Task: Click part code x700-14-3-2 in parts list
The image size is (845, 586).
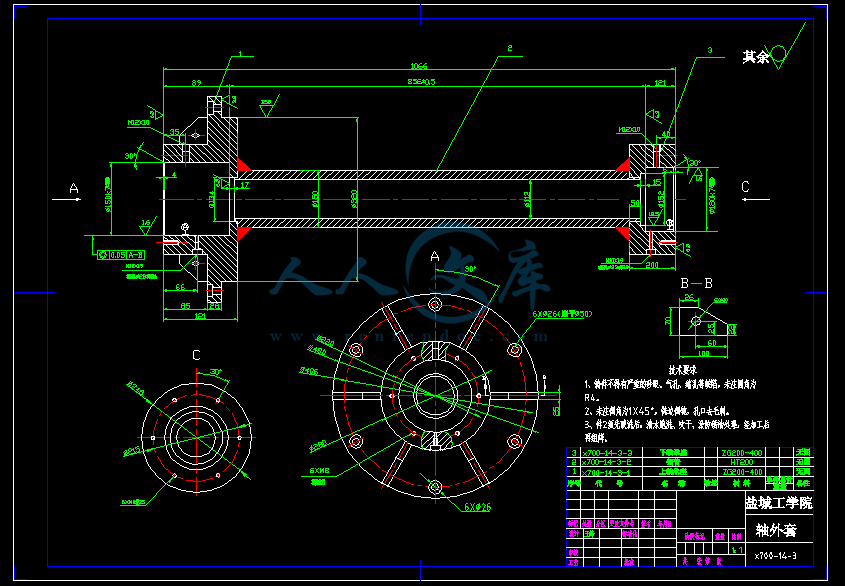Action: 607,462
